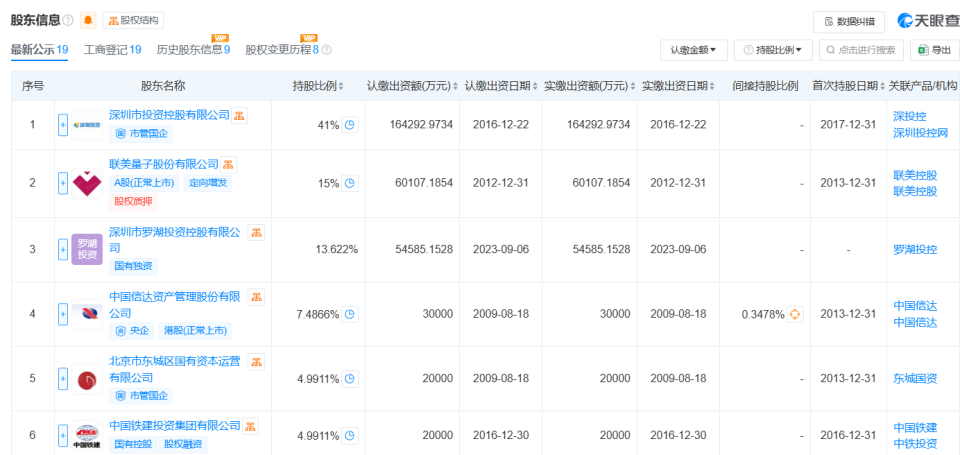Click the help icon after 股权变更历程

tap(326, 50)
